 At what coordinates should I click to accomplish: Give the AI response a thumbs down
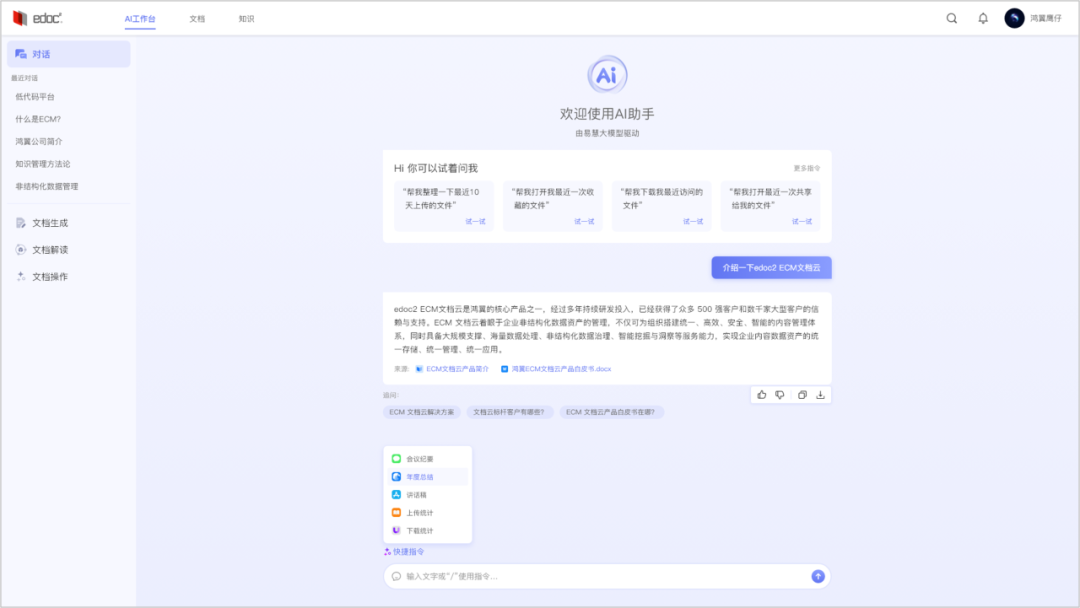(781, 394)
